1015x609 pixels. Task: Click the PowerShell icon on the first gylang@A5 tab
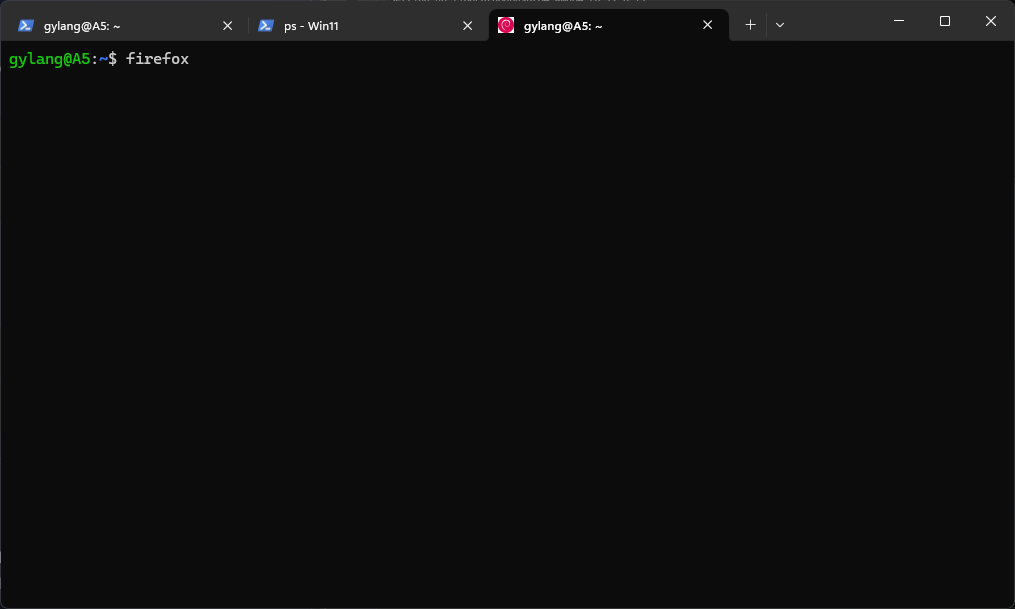[x=26, y=26]
